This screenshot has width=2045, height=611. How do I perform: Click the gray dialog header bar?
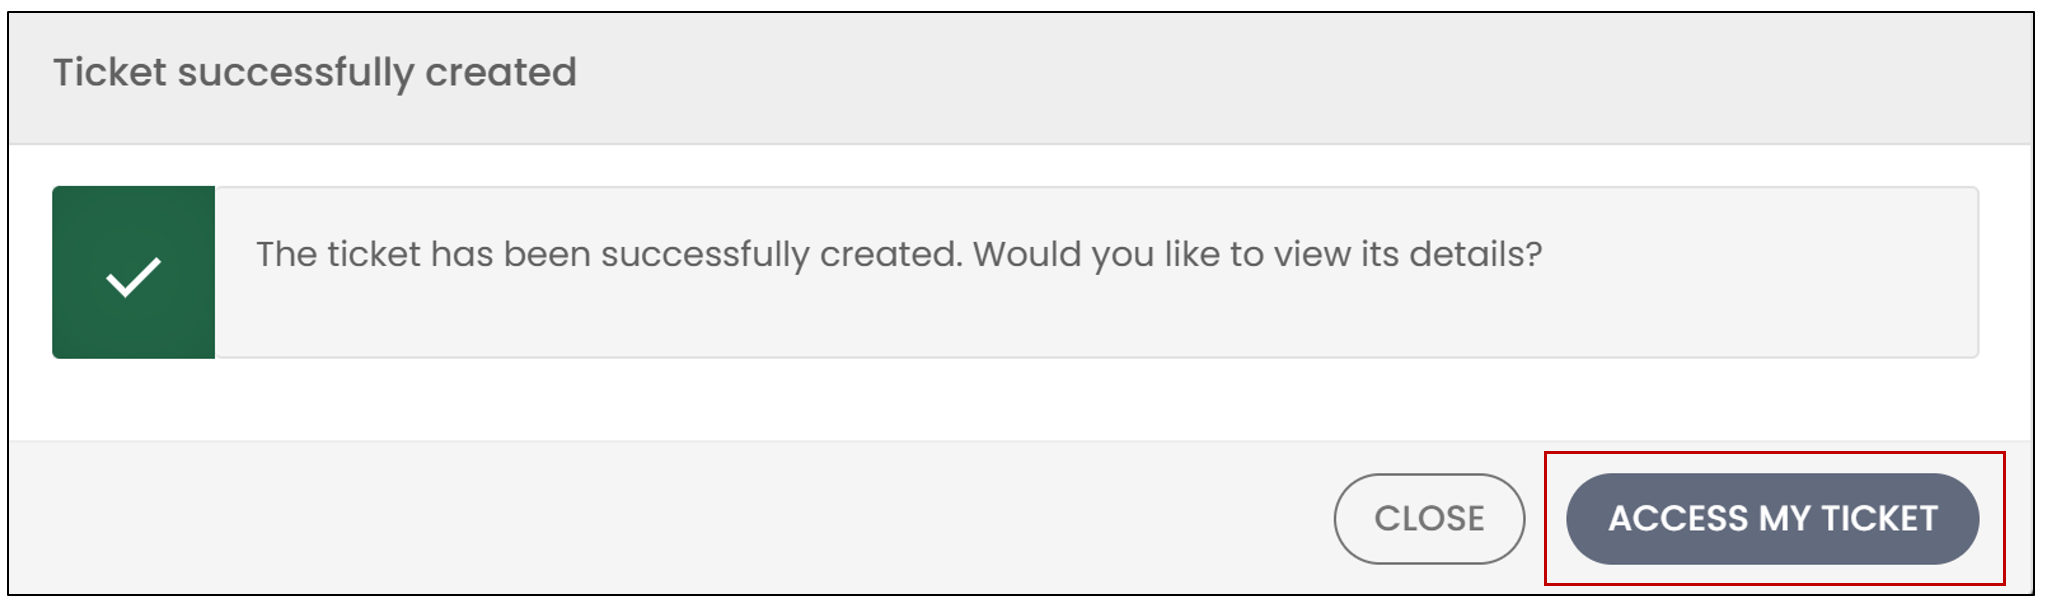point(1020,78)
